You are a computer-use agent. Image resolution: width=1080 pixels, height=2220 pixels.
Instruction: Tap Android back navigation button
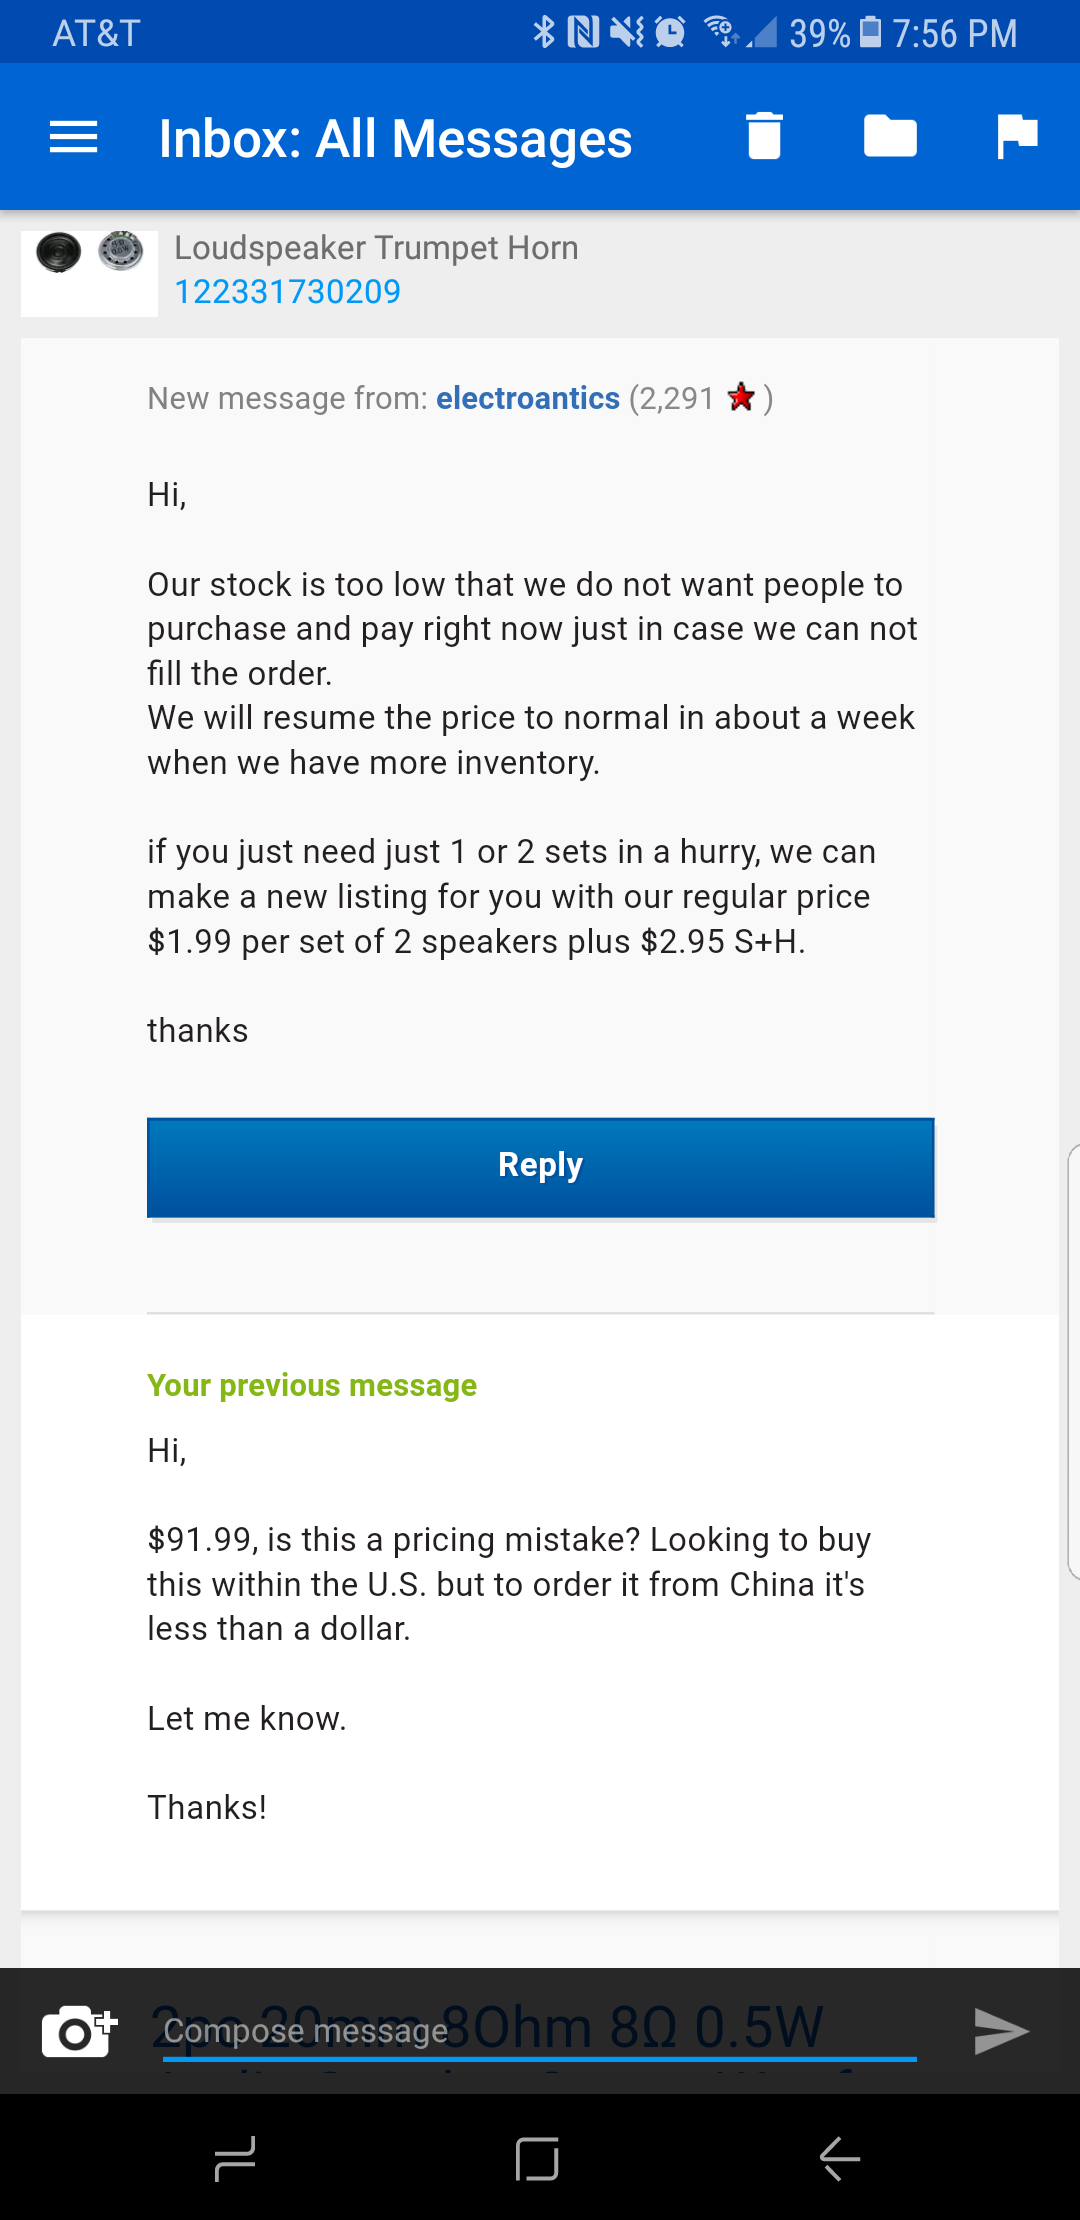coord(840,2159)
